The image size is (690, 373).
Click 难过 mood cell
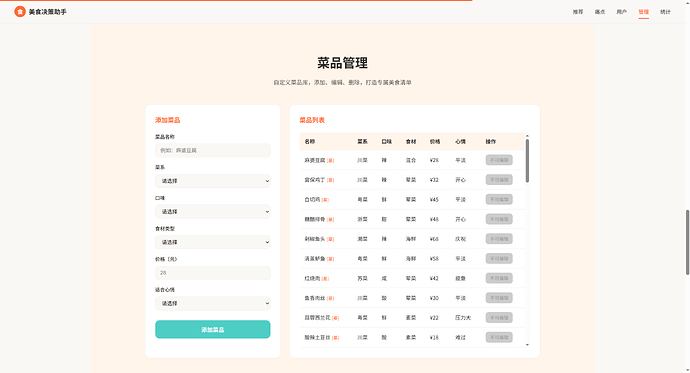[x=460, y=337]
